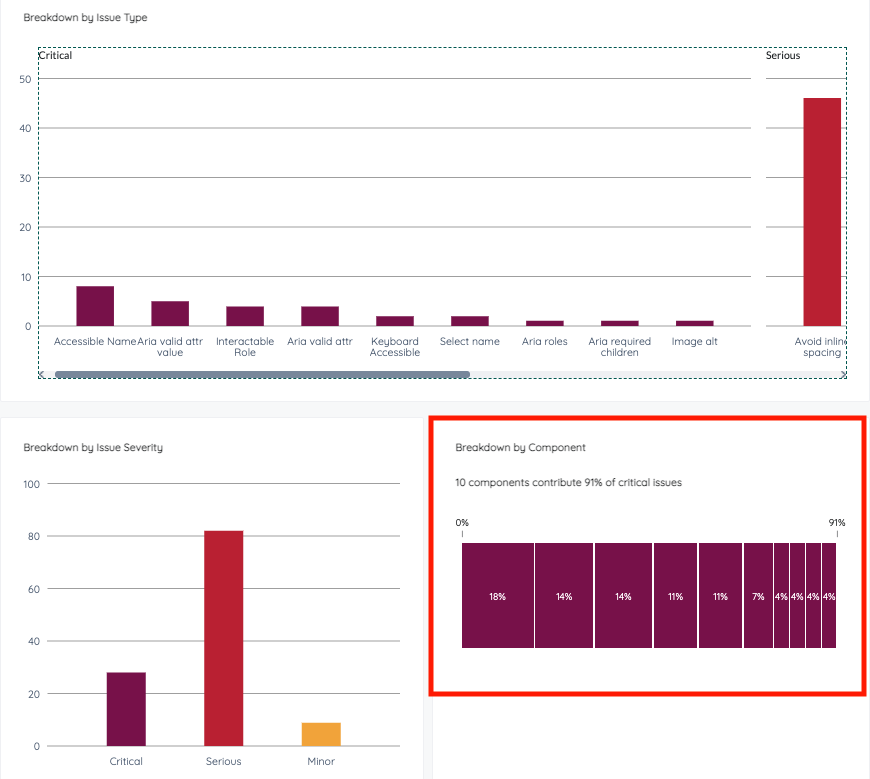Select the Critical bar in severity chart
Screen dimensions: 870x779
point(126,709)
